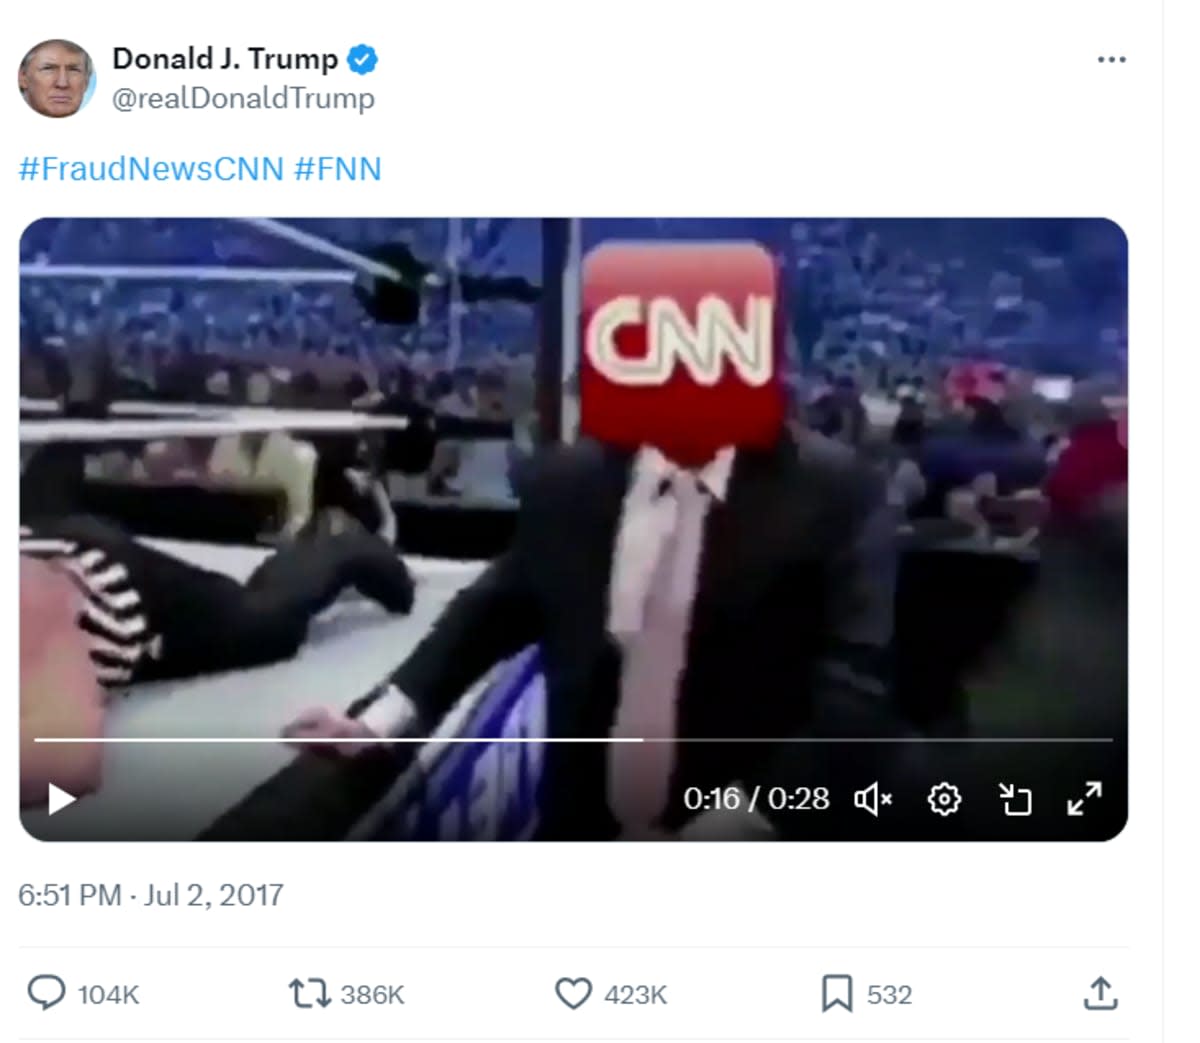This screenshot has width=1200, height=1043.
Task: Open the video settings gear
Action: 944,799
